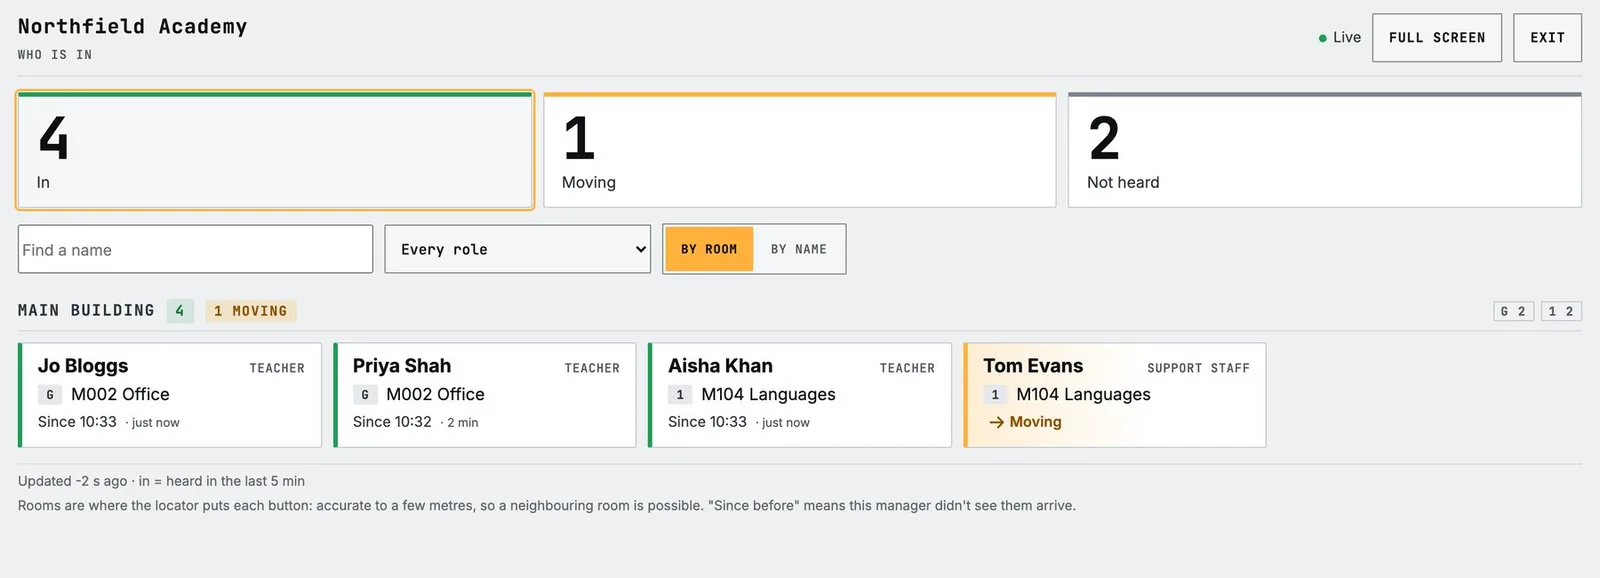Screen dimensions: 1600x578
Task: Filter by the 1 Moving card
Action: click(800, 150)
